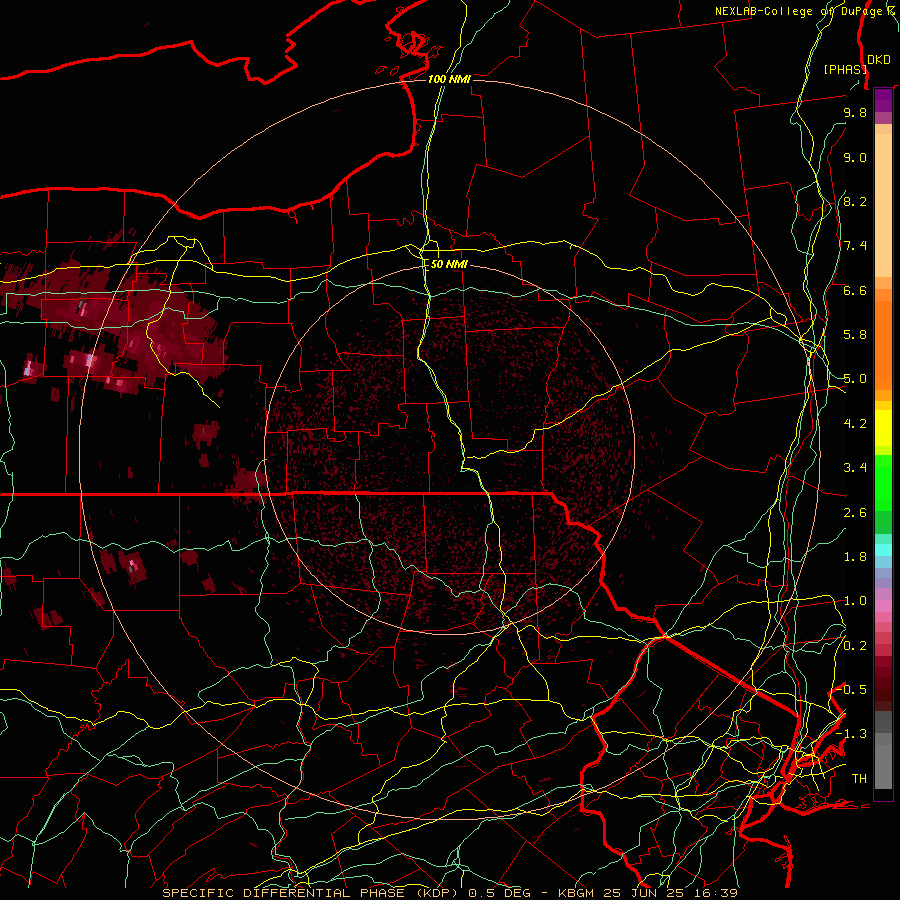The image size is (900, 900).
Task: Pick the bright green segment of color bar
Action: point(883,482)
